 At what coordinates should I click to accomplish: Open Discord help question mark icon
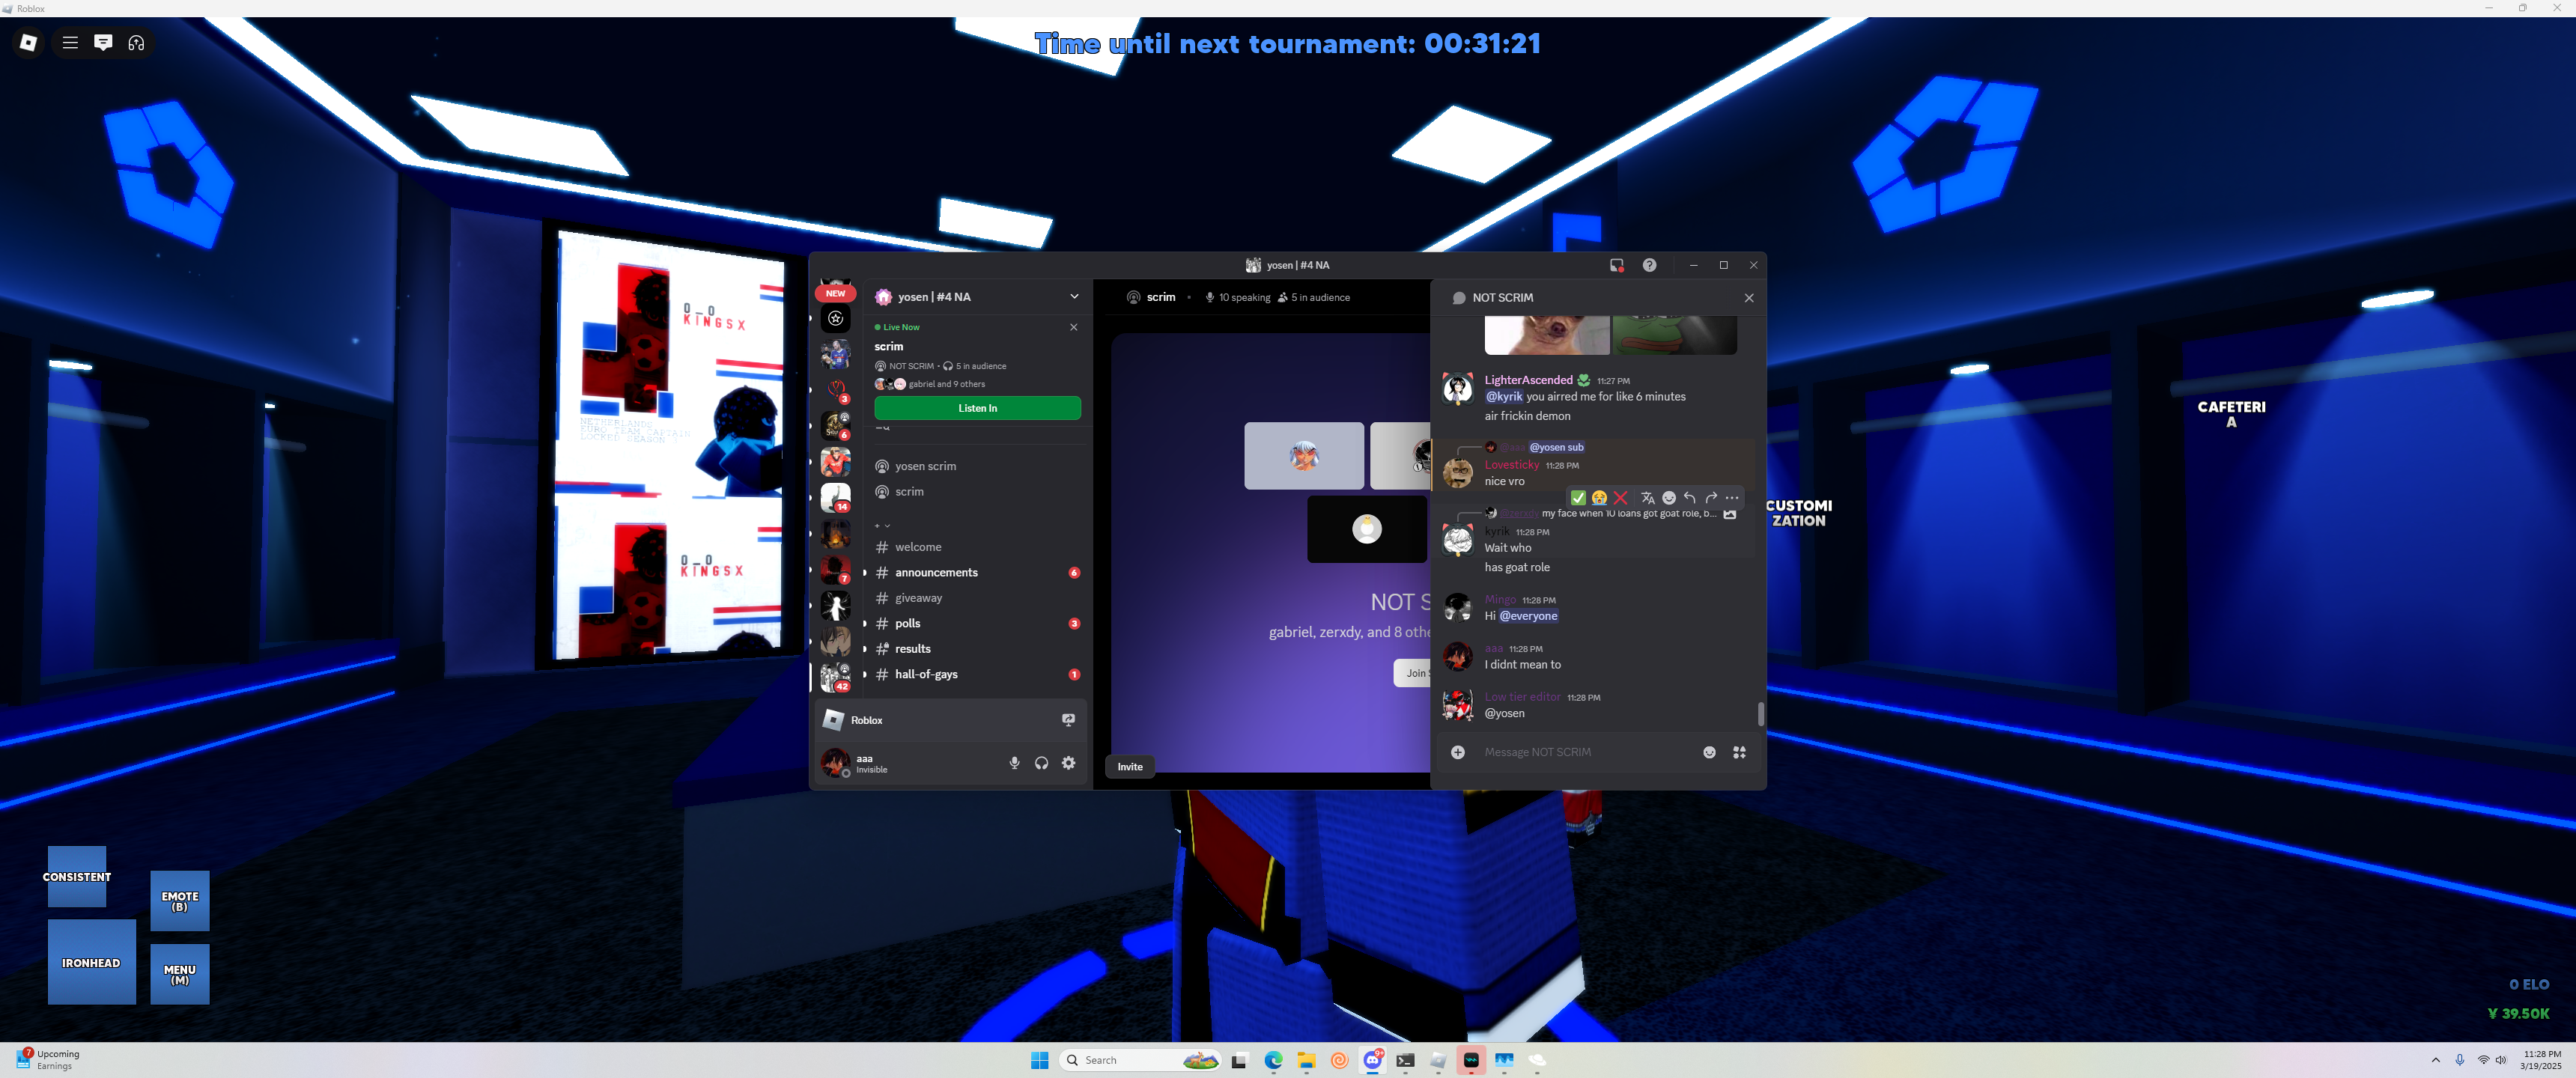(x=1649, y=265)
